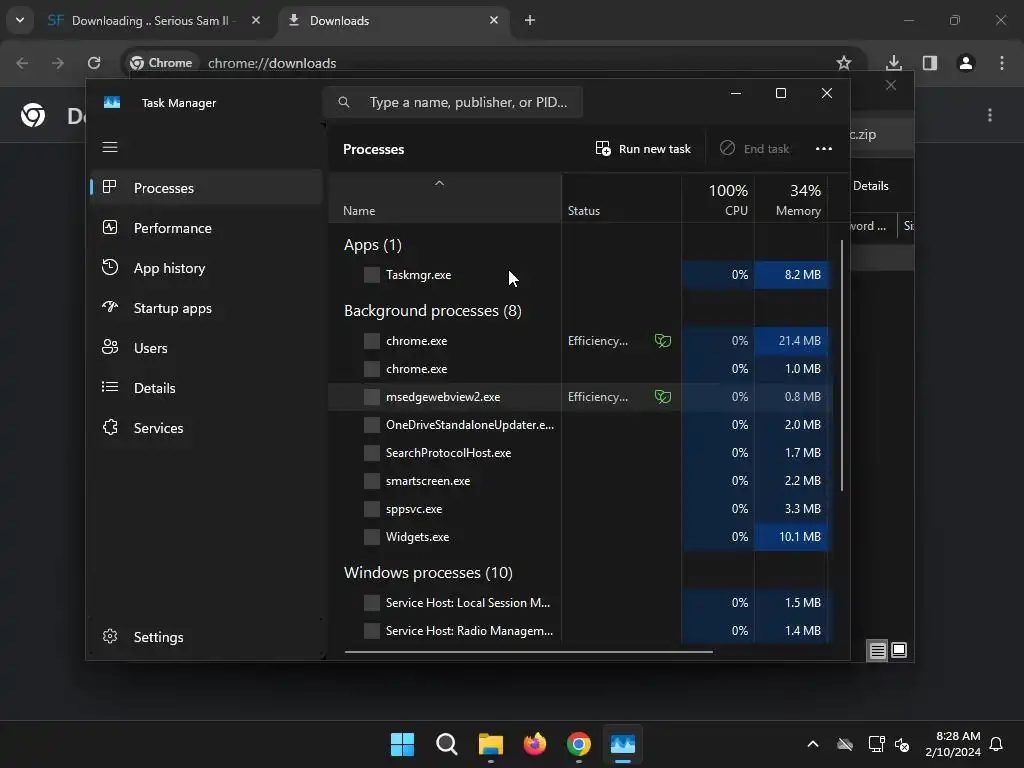
Task: Click the vertical scrollbar of the process list
Action: 842,366
